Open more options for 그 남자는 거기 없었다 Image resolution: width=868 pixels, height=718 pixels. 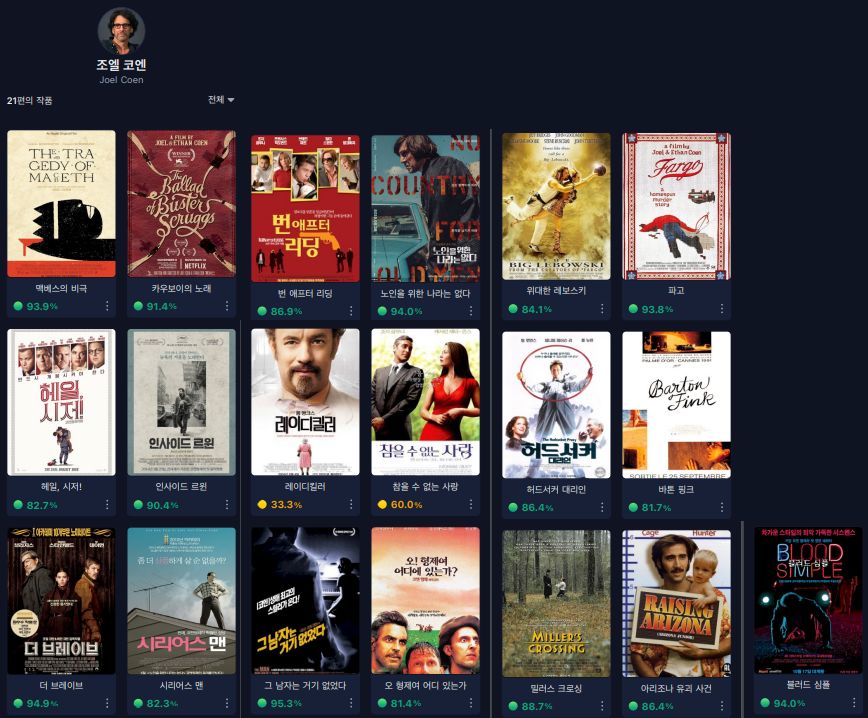point(351,703)
